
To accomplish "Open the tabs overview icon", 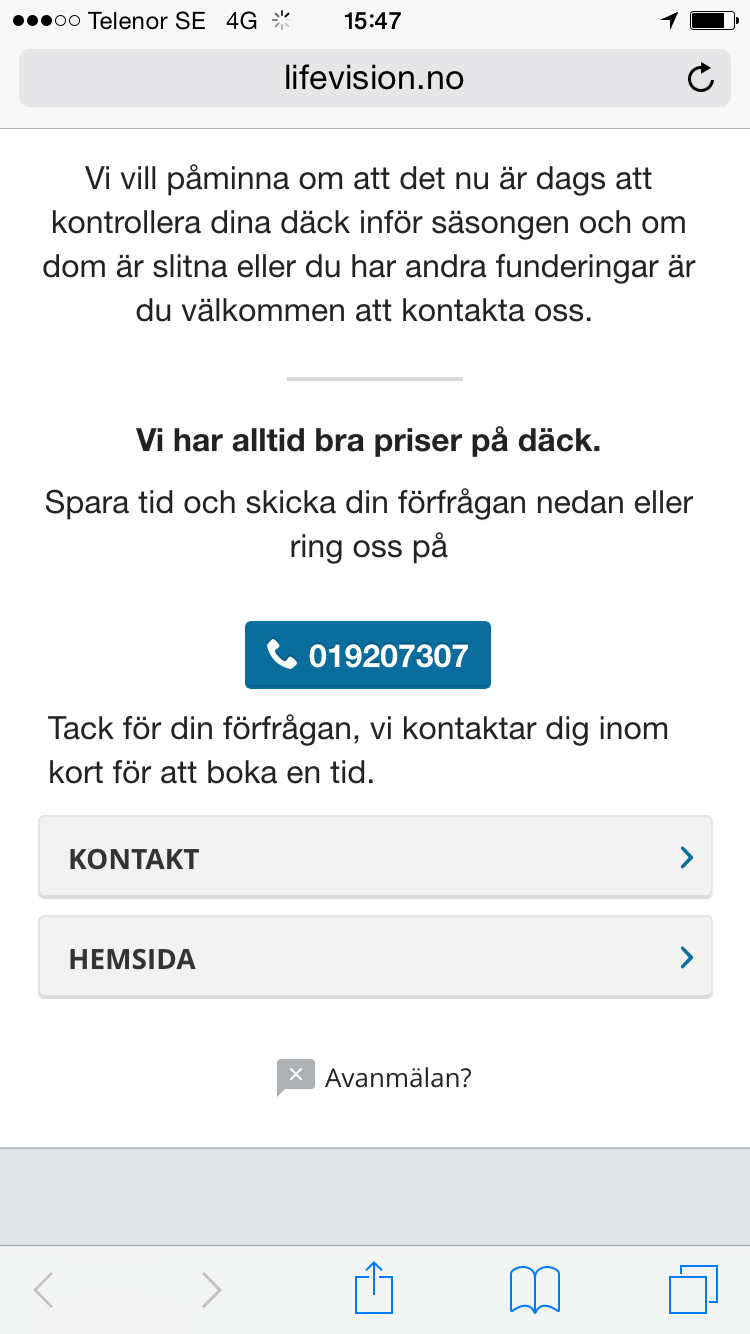I will [693, 1290].
